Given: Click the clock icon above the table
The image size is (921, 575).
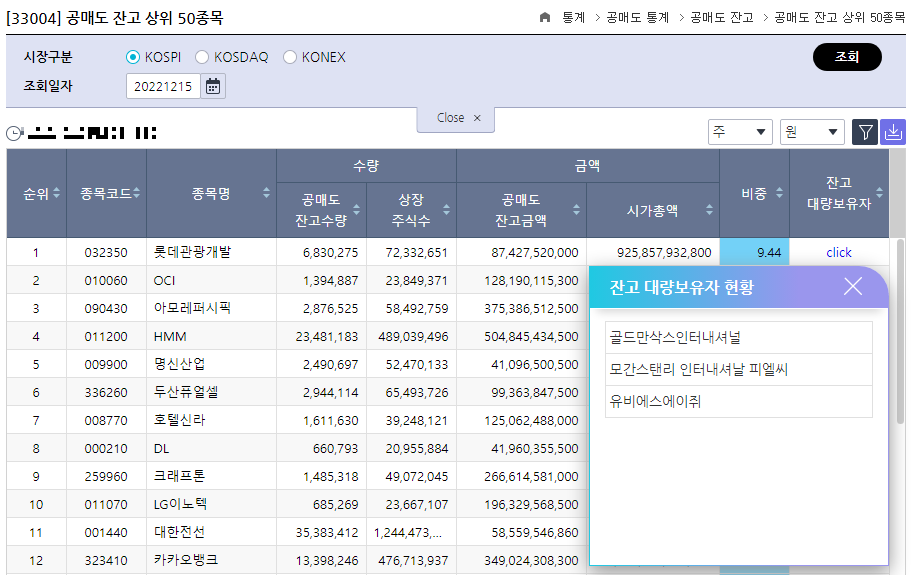Looking at the screenshot, I should click(x=14, y=133).
